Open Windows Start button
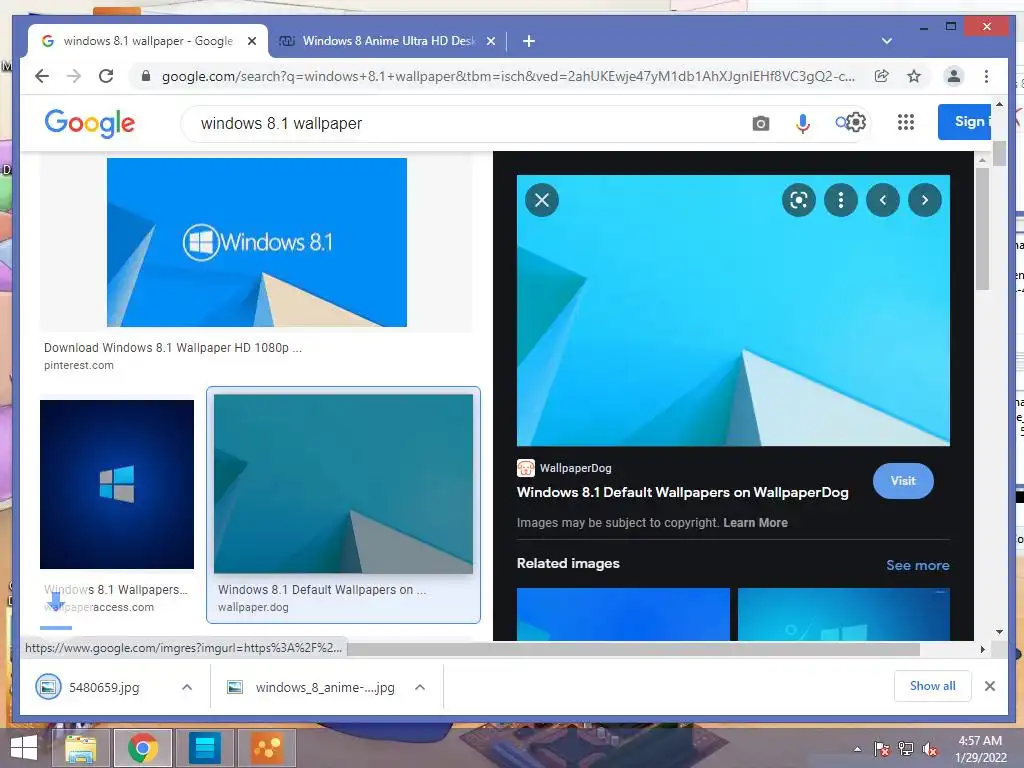 point(24,748)
